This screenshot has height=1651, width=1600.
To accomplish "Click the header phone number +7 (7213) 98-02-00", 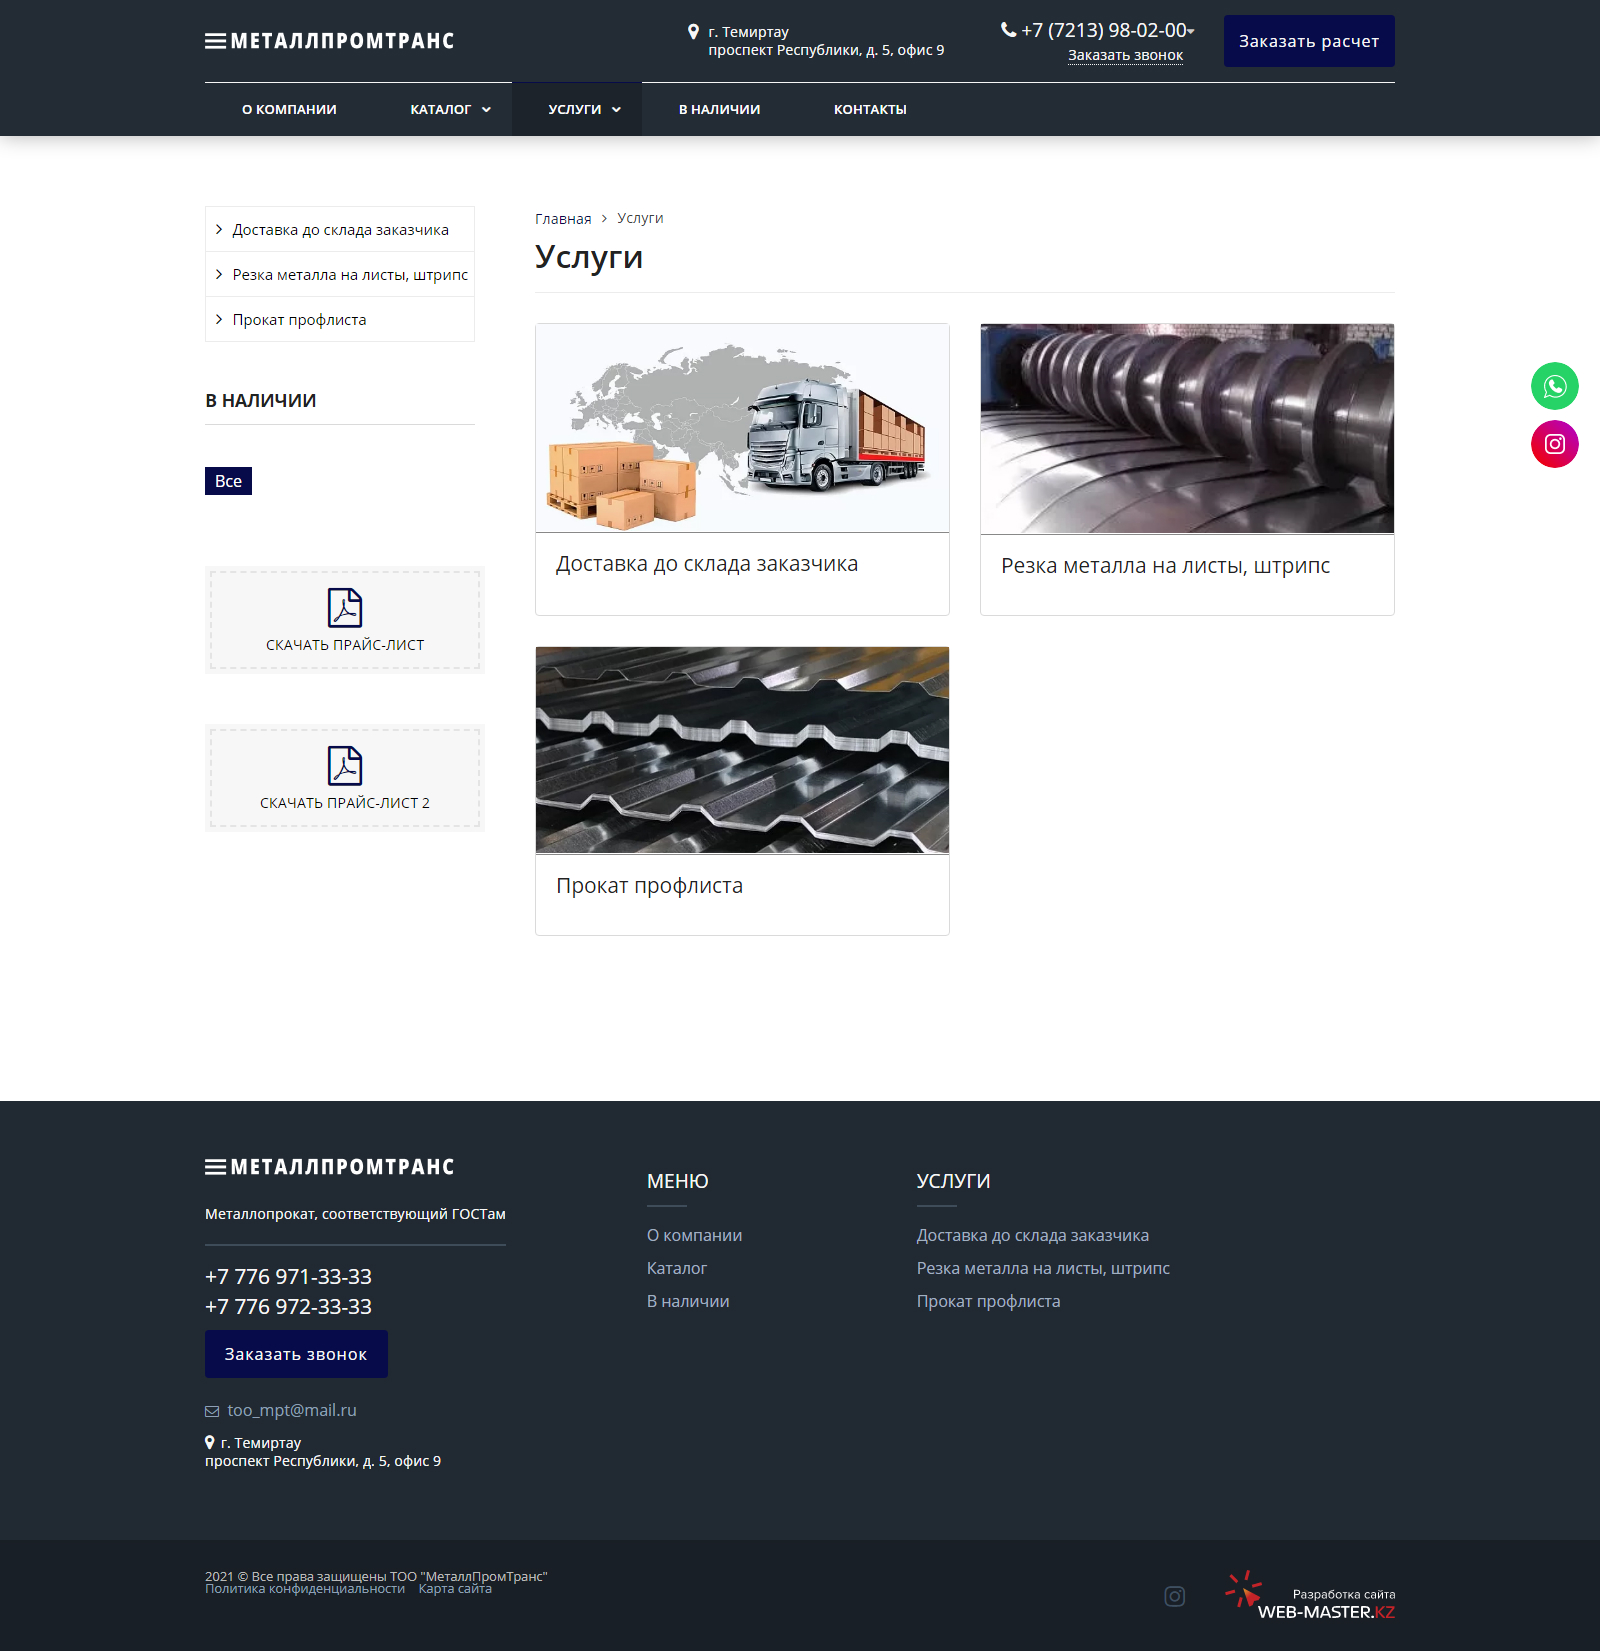I will click(1104, 30).
